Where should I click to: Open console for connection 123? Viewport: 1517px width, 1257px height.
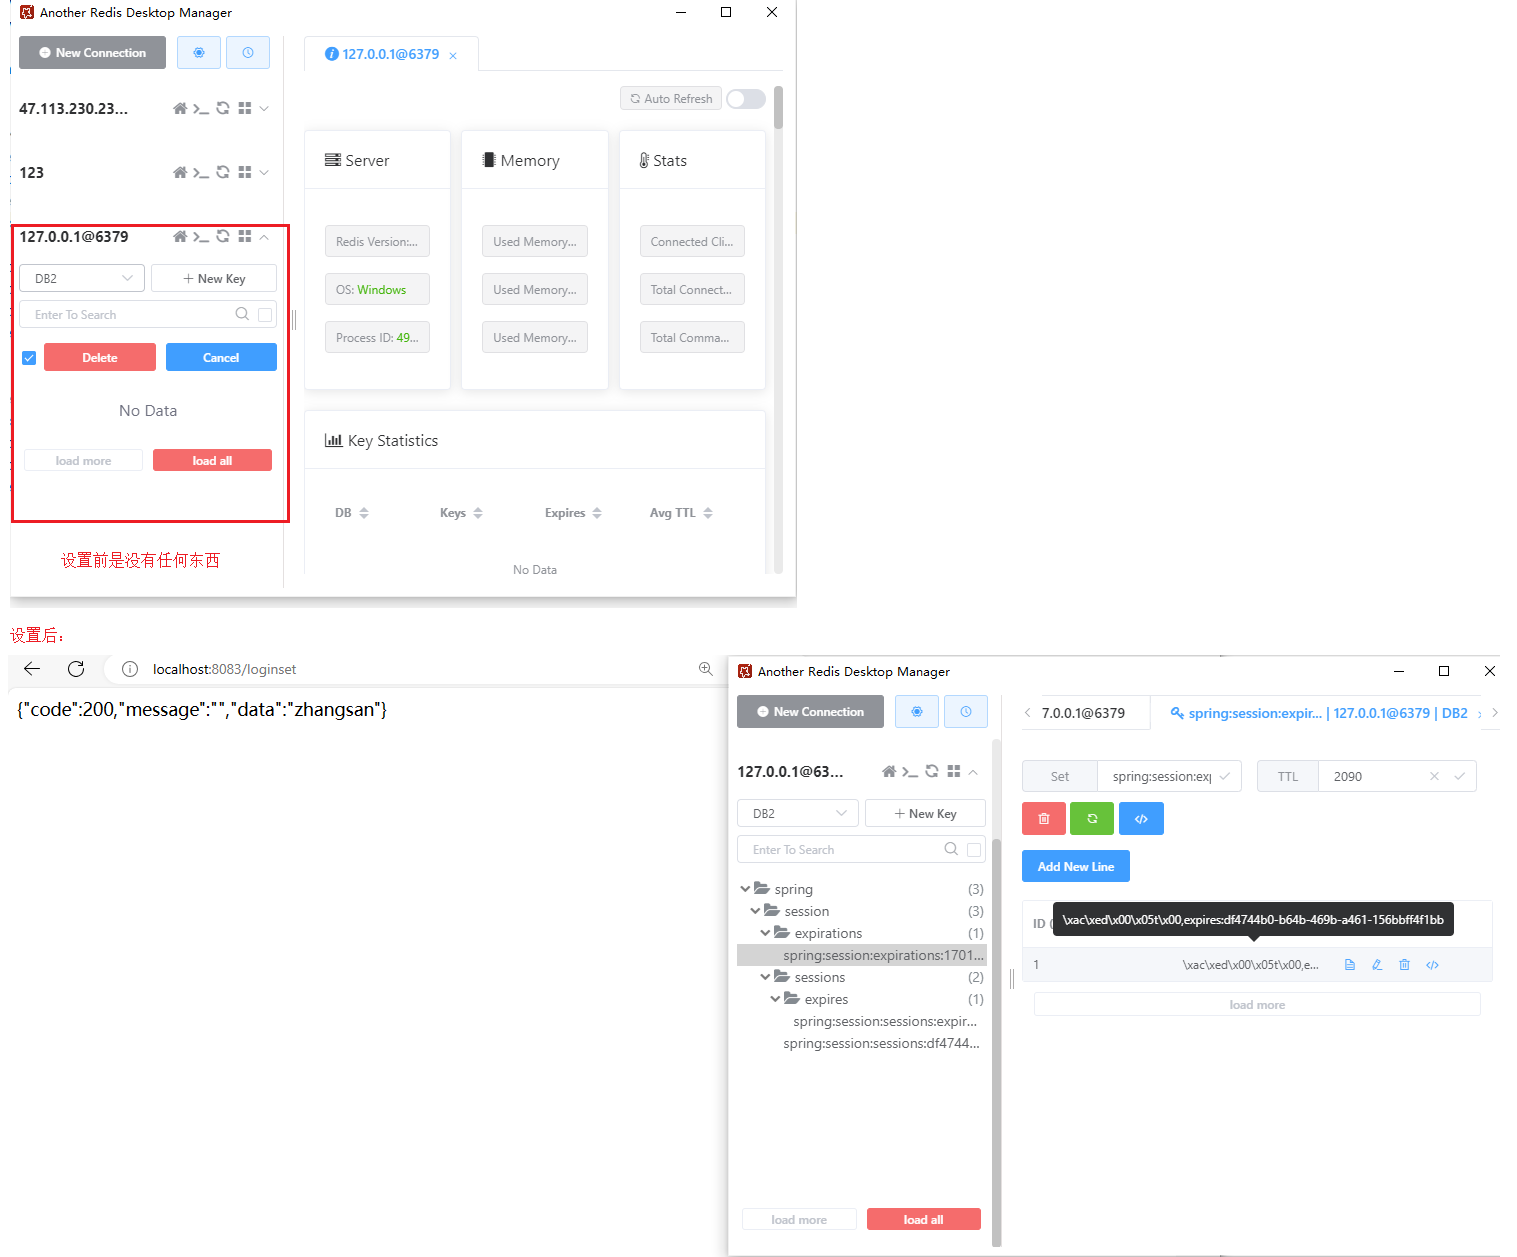201,173
